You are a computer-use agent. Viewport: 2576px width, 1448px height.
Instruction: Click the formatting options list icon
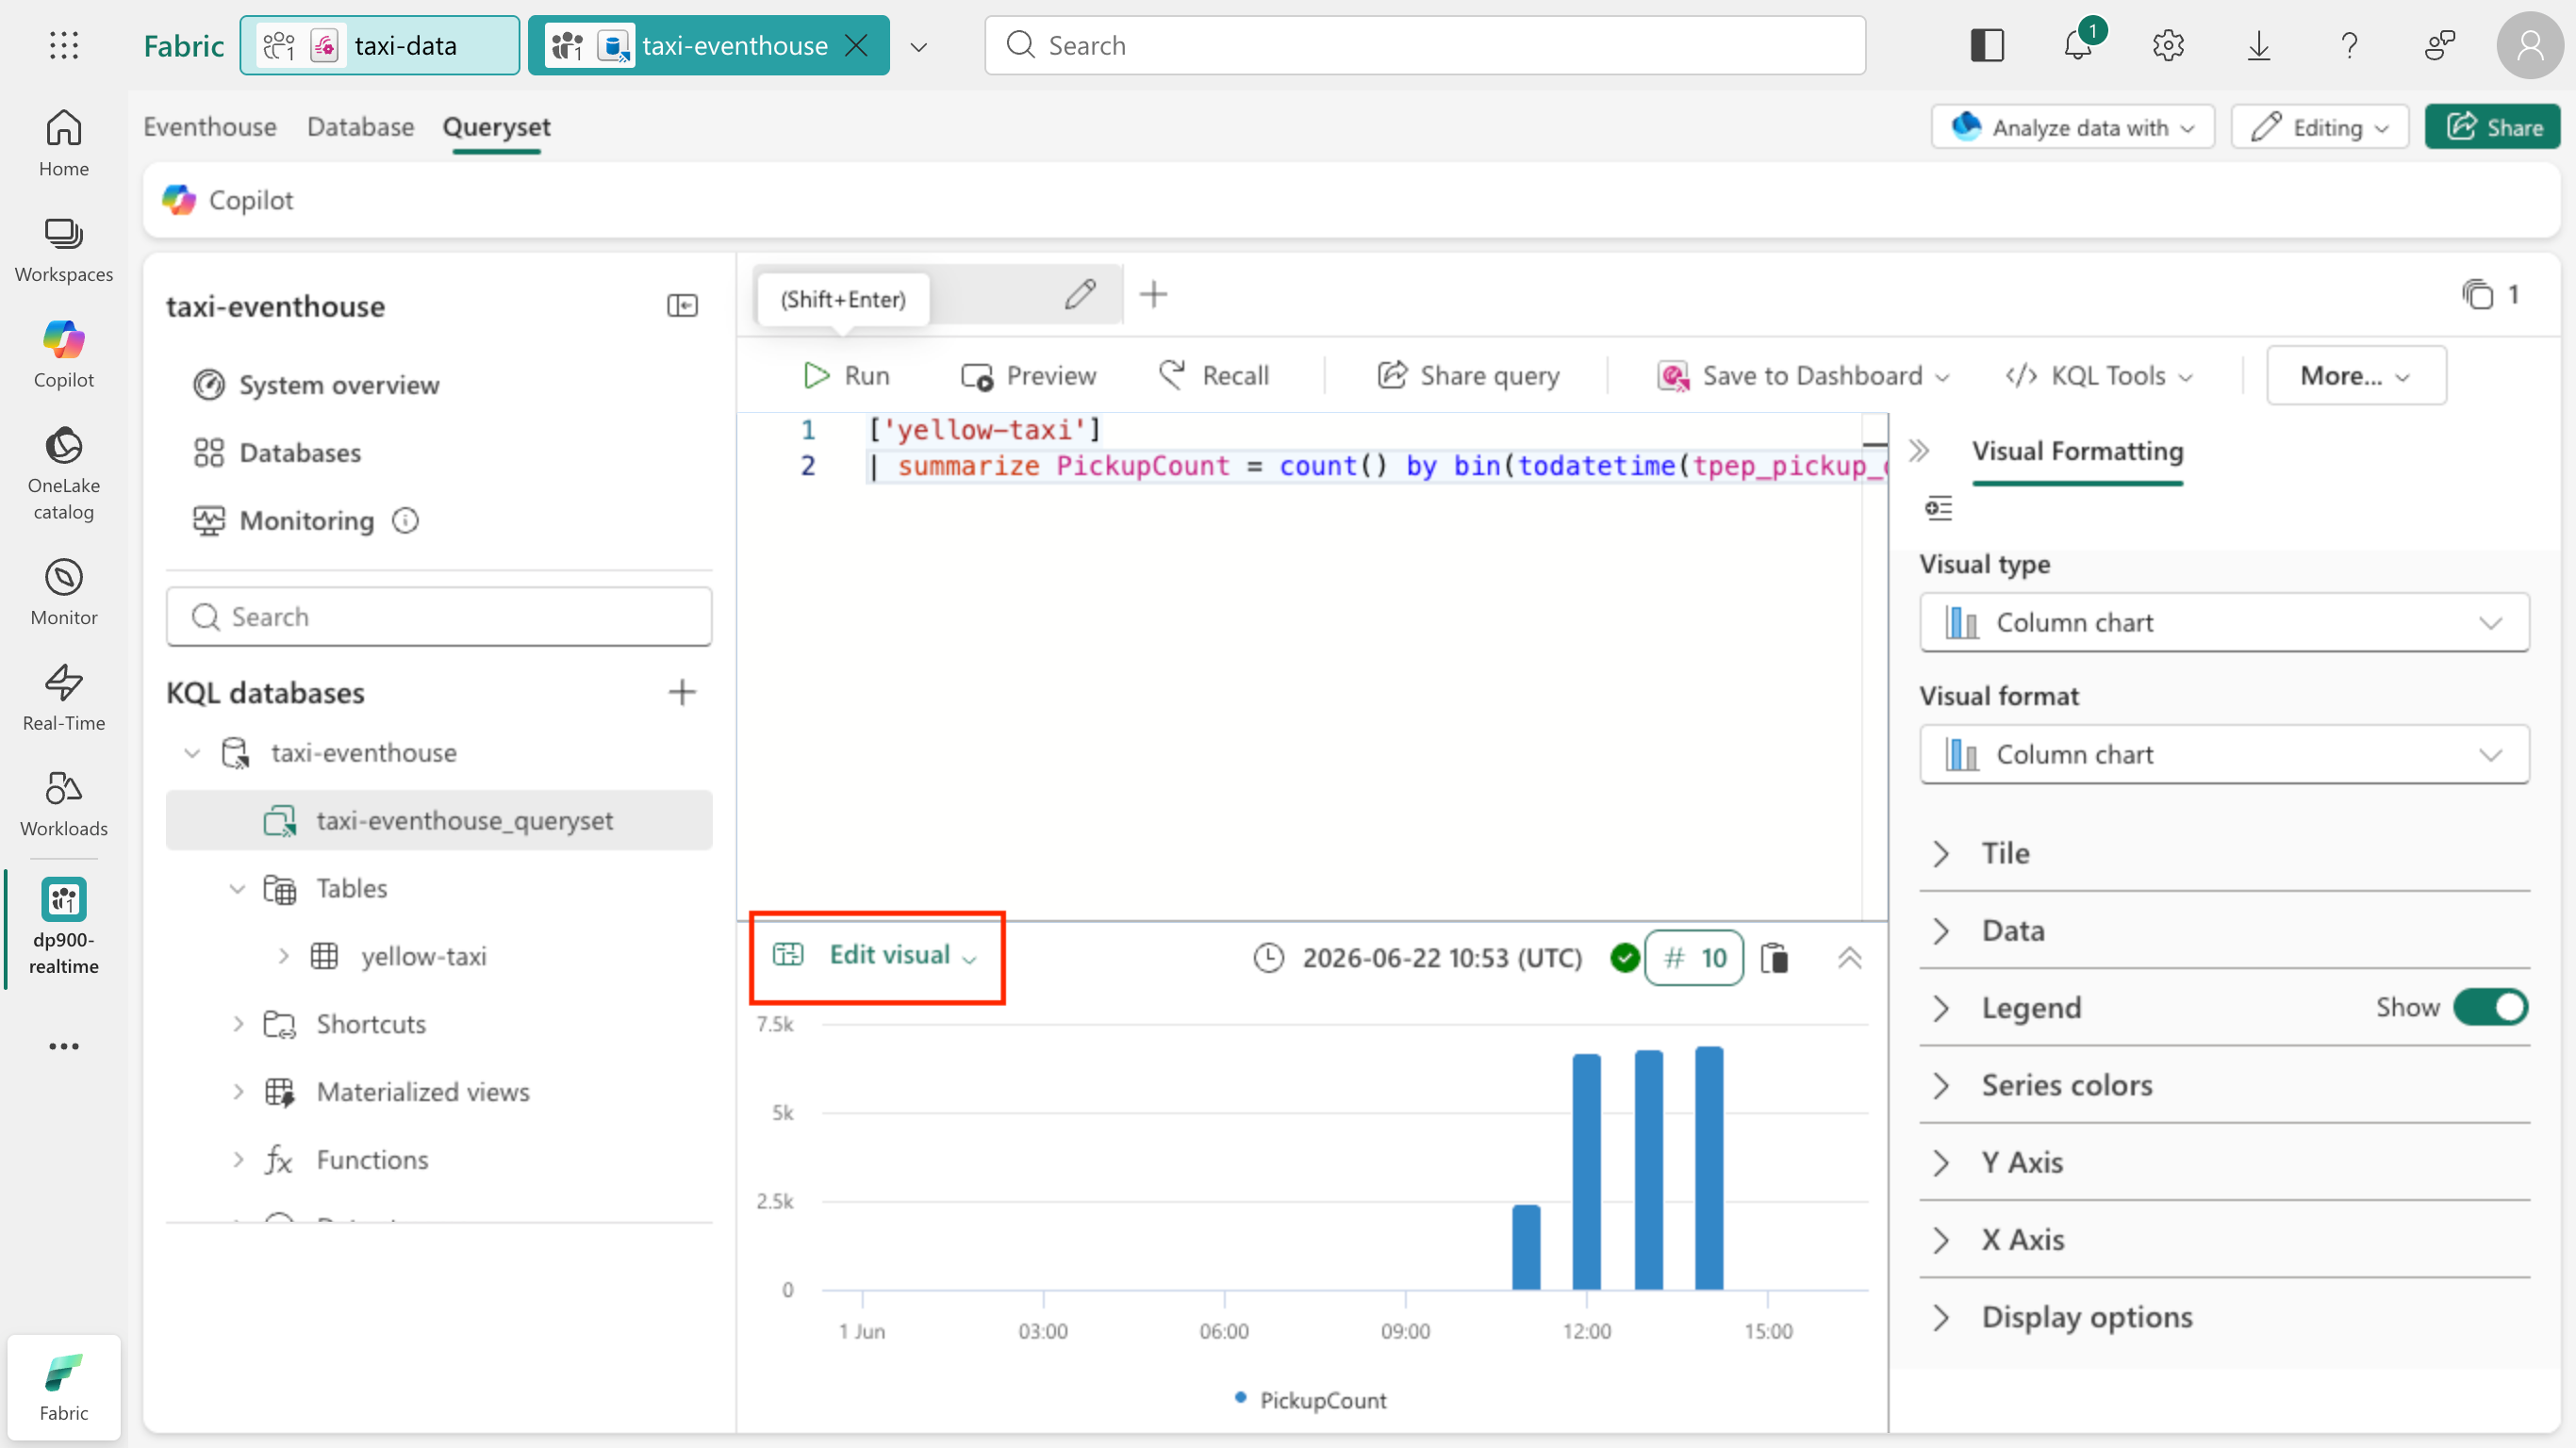pos(1939,508)
